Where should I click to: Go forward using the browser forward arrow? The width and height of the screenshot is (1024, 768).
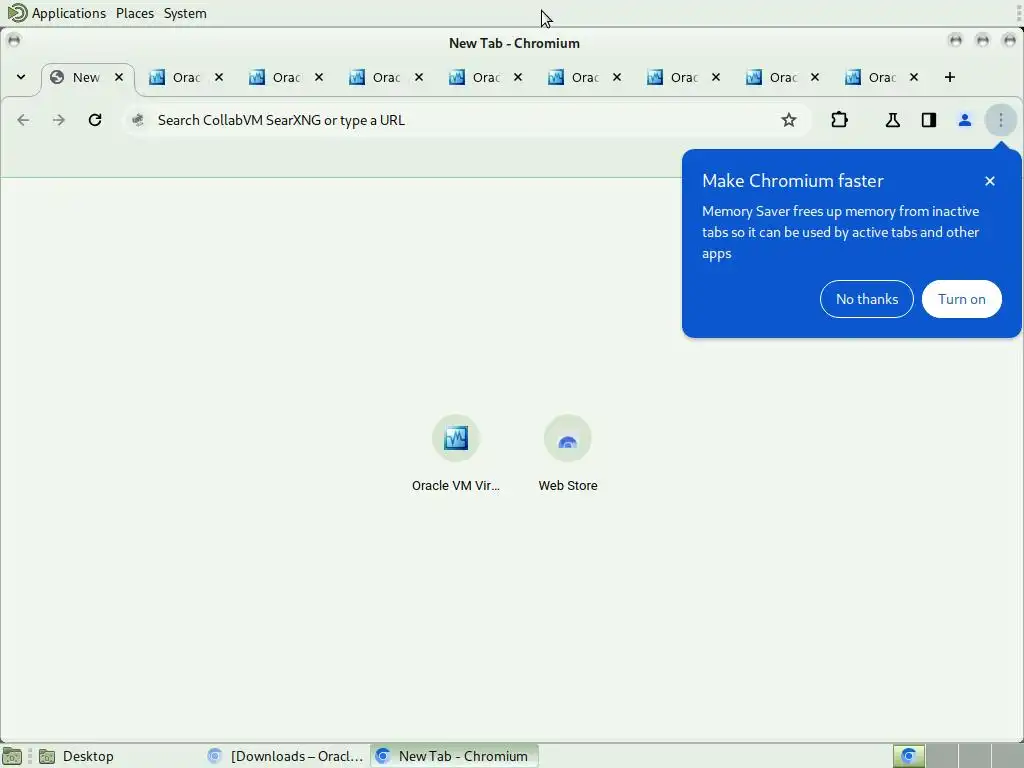(x=59, y=120)
